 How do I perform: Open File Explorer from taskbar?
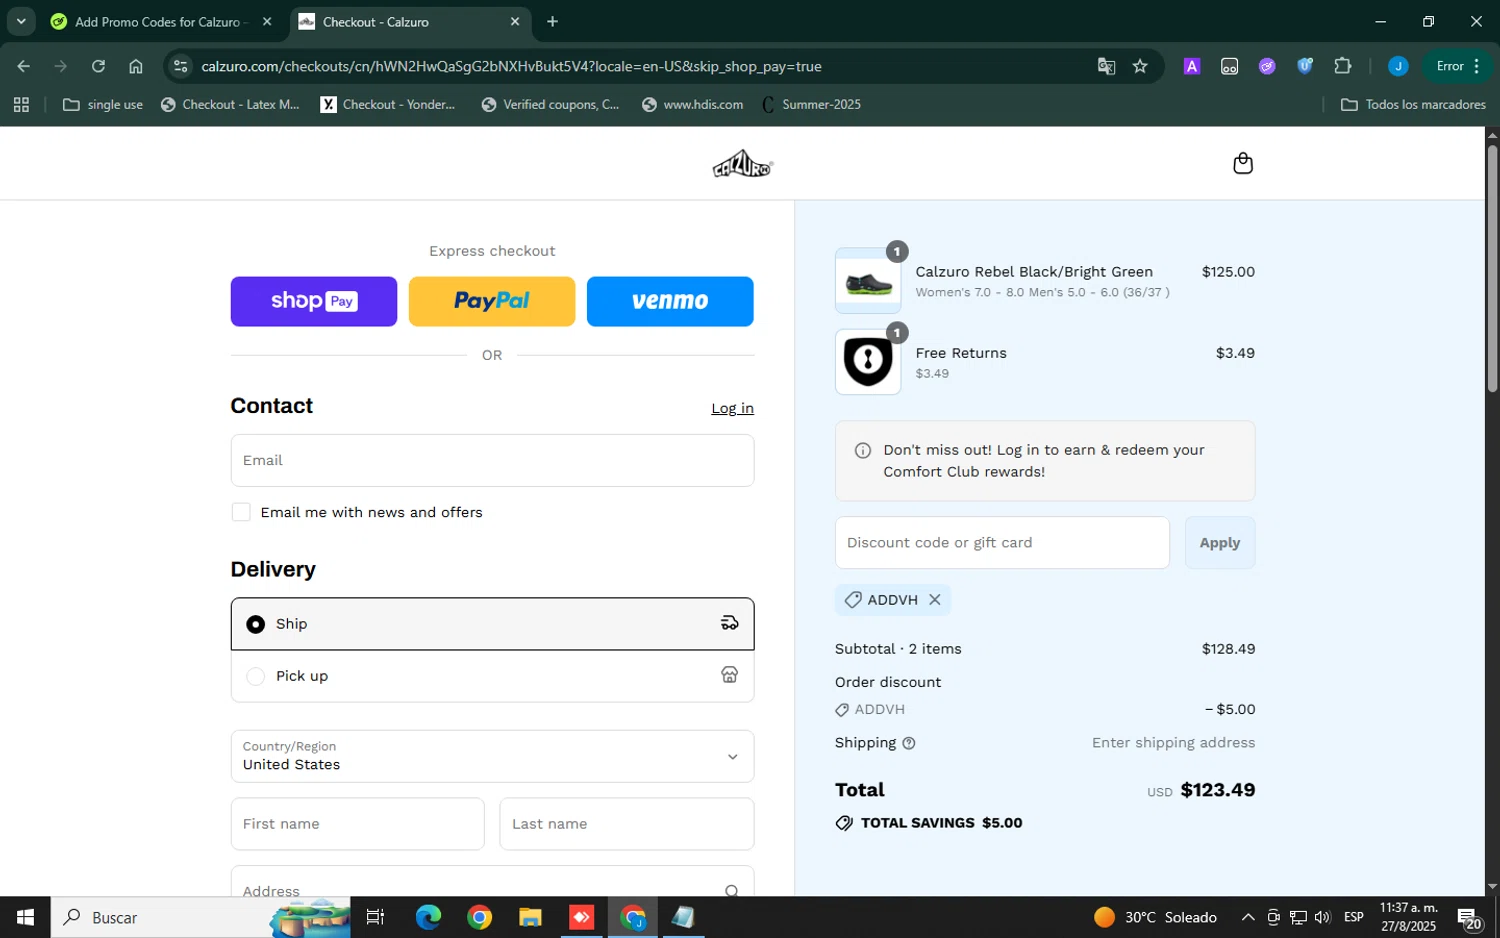click(530, 917)
